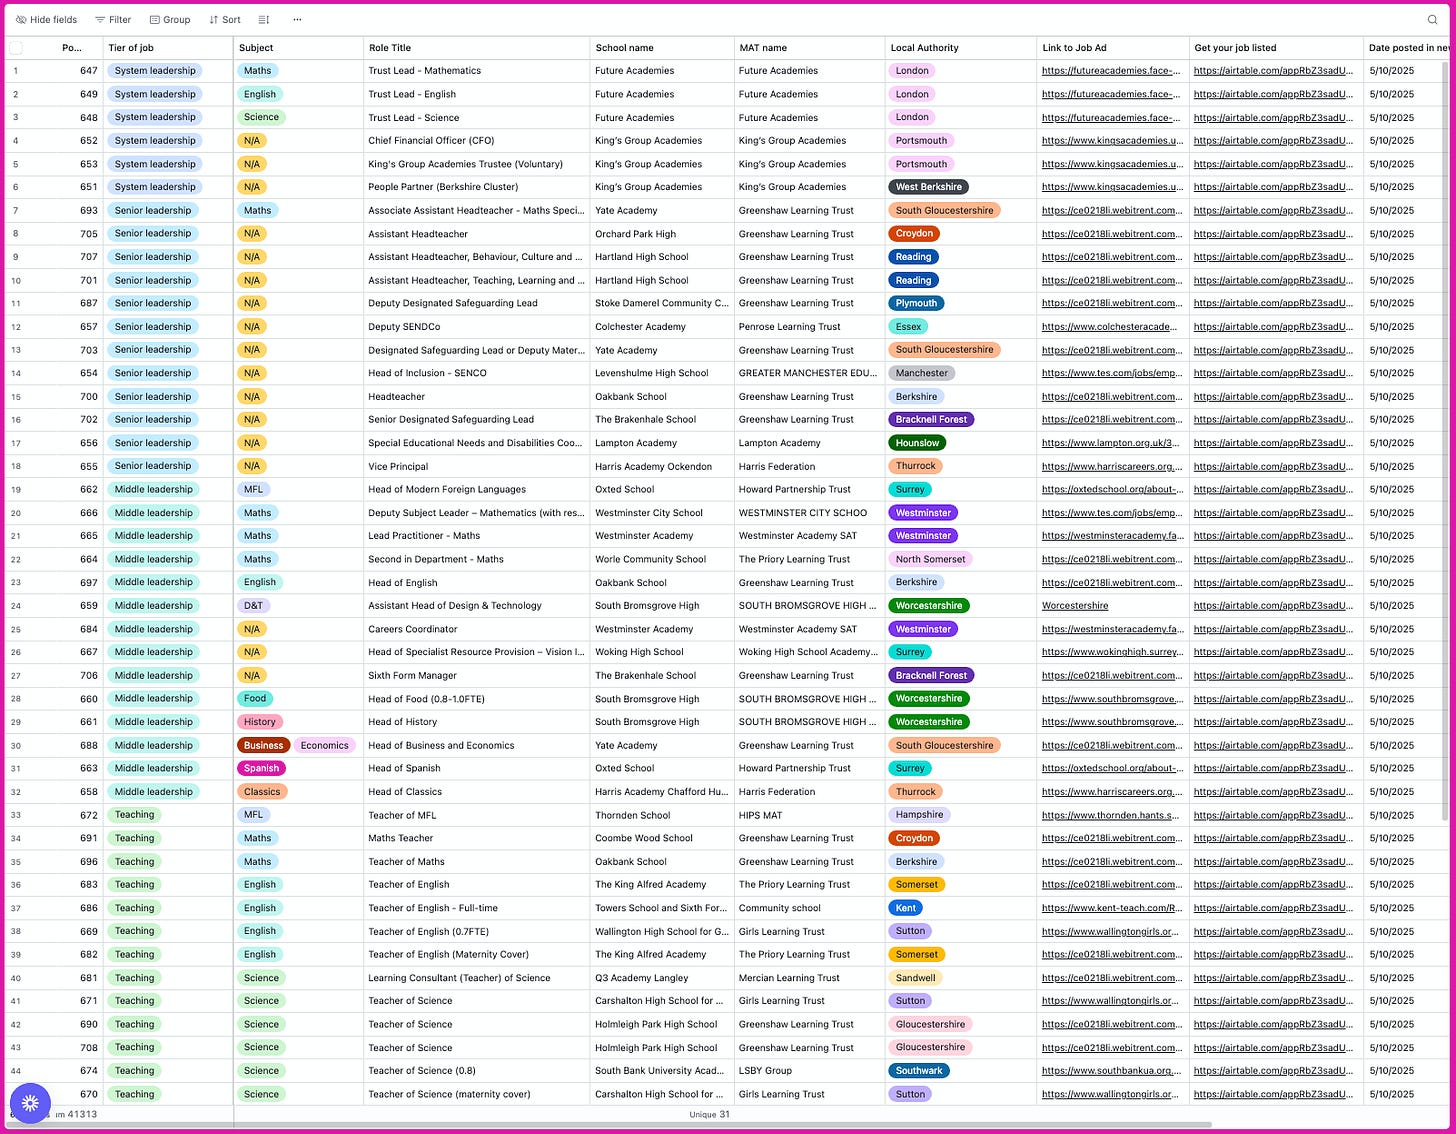Click the Kent authority tag

click(x=905, y=908)
